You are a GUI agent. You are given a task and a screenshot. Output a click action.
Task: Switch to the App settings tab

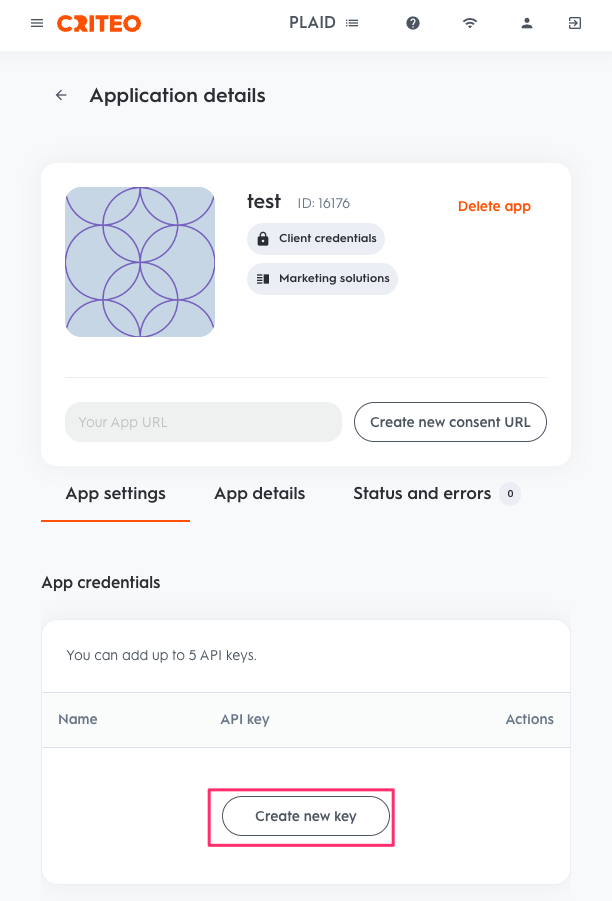pos(116,494)
